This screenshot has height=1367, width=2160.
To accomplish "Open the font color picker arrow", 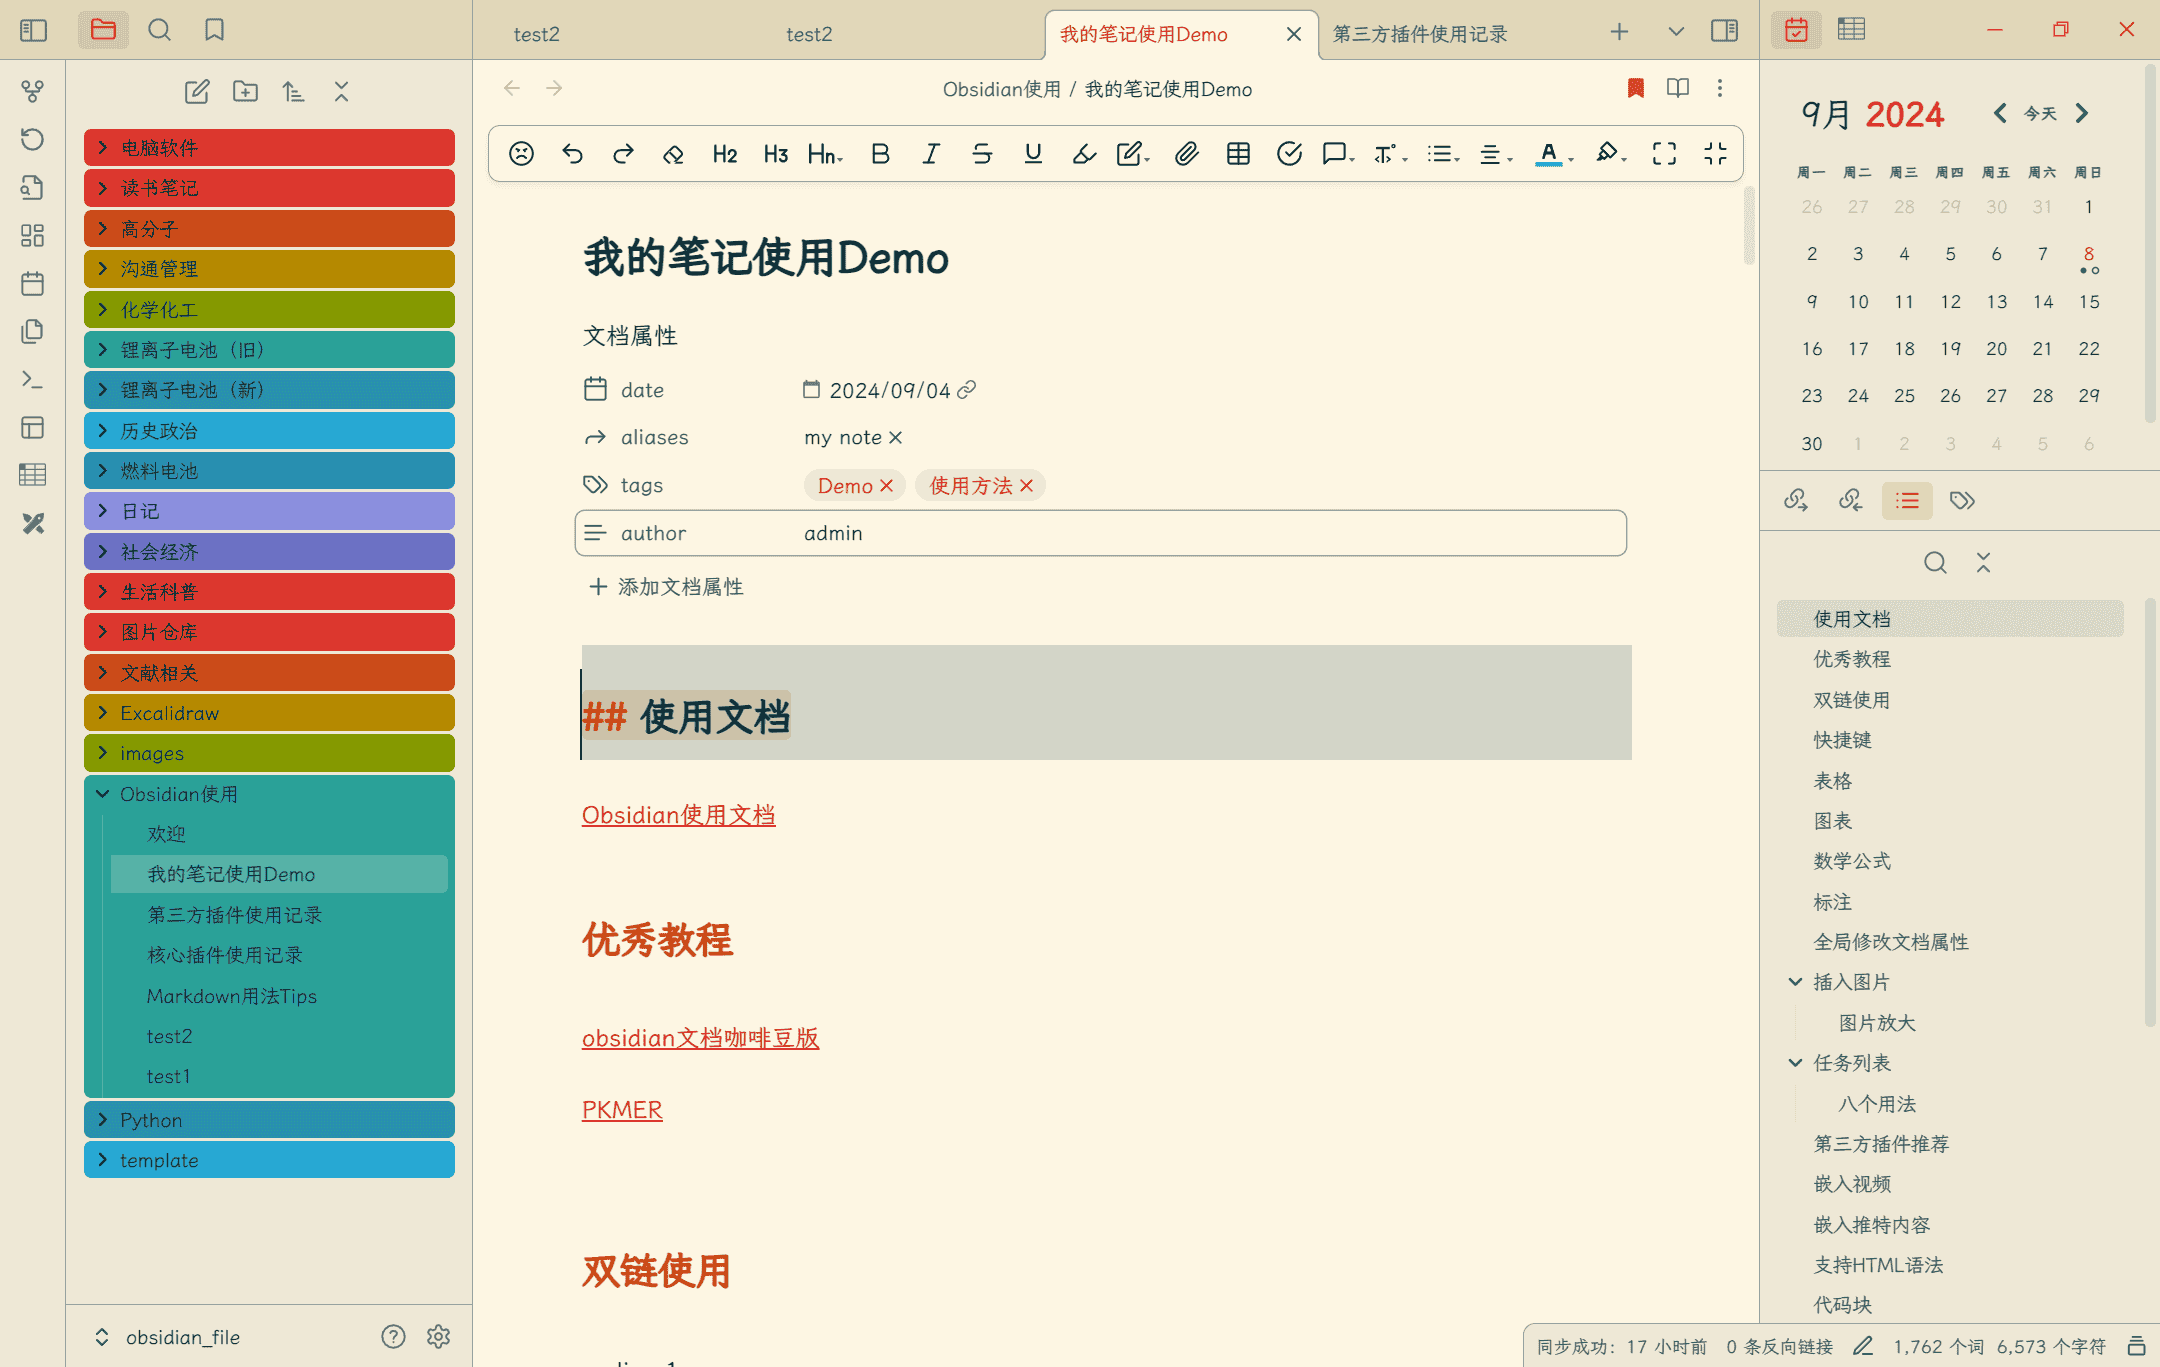I will [x=1572, y=158].
